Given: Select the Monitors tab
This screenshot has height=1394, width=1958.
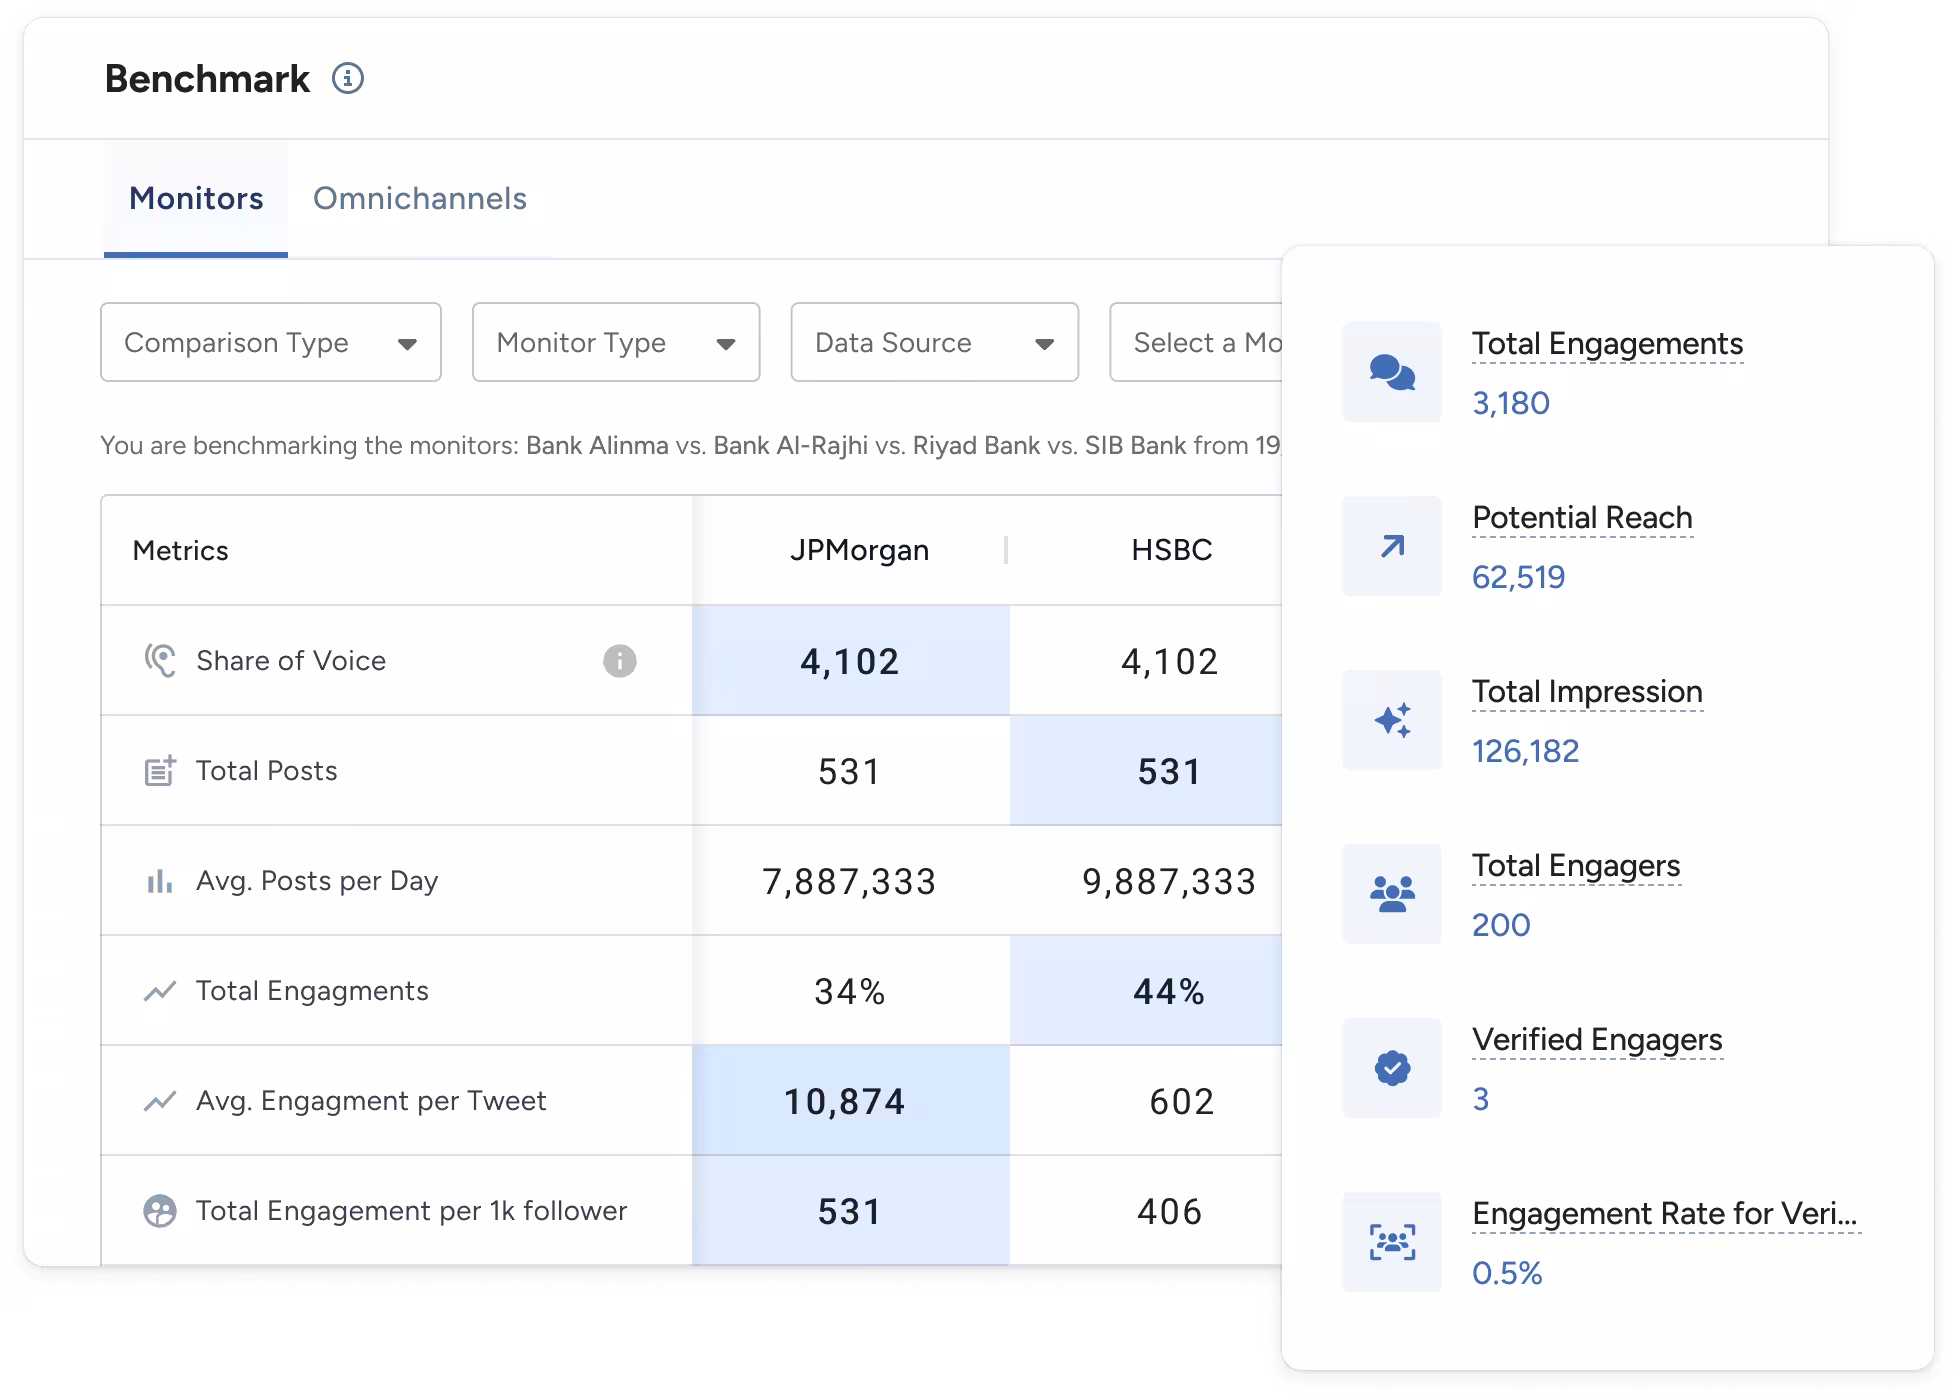Looking at the screenshot, I should tap(196, 198).
